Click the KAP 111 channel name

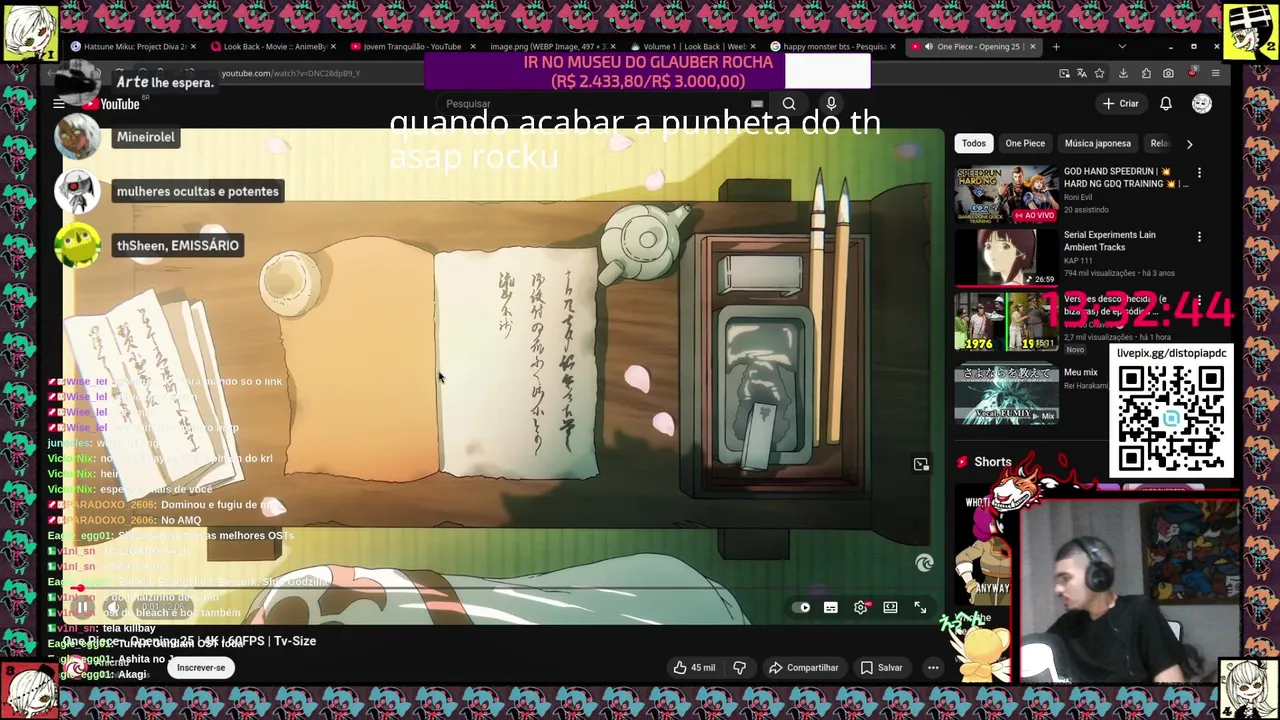[1077, 261]
